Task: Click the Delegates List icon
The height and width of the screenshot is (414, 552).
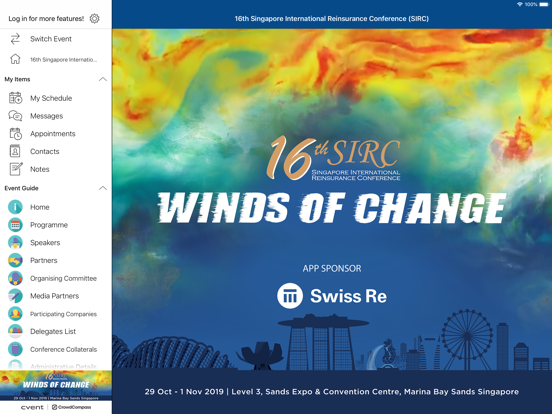Action: (x=15, y=331)
